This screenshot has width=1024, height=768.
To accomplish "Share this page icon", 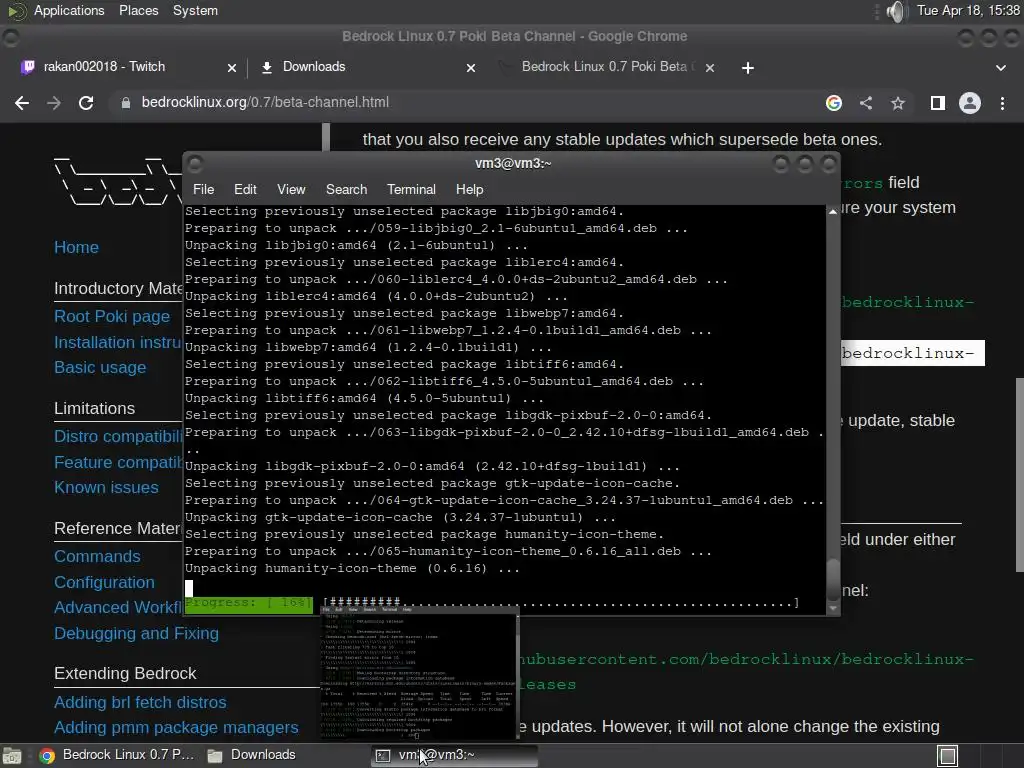I will coord(866,103).
